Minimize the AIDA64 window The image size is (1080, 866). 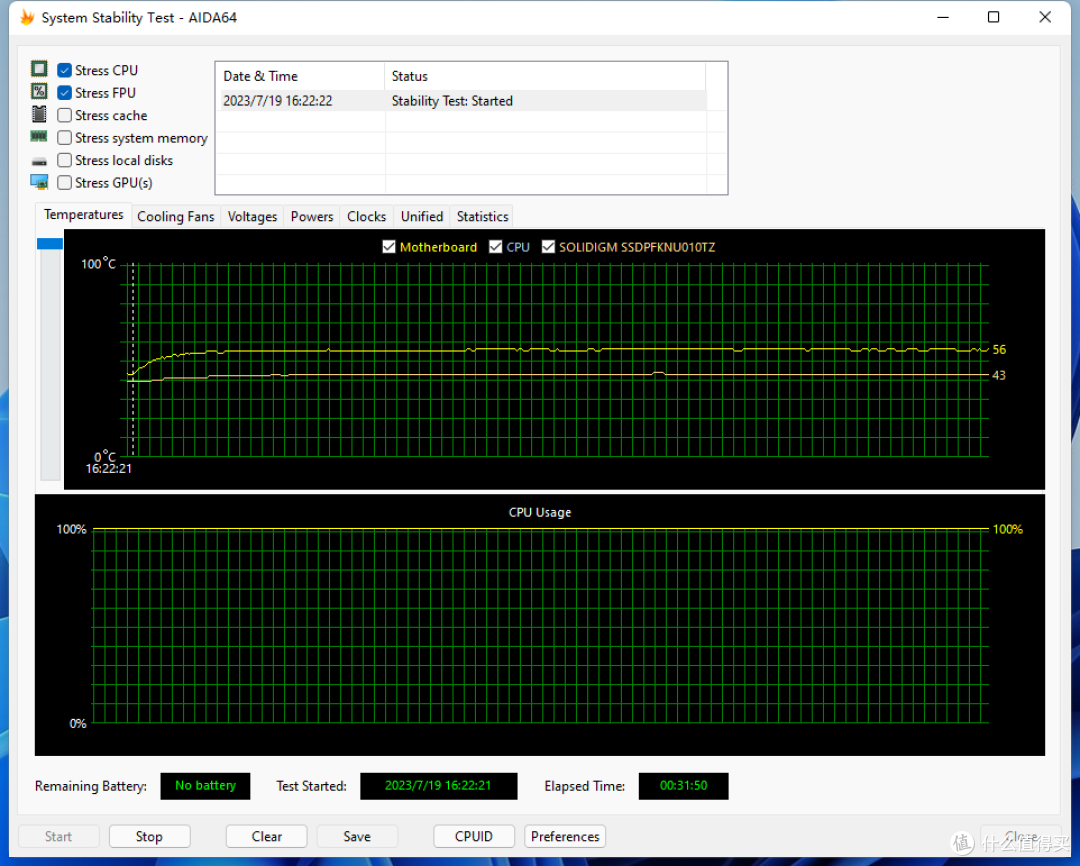943,17
